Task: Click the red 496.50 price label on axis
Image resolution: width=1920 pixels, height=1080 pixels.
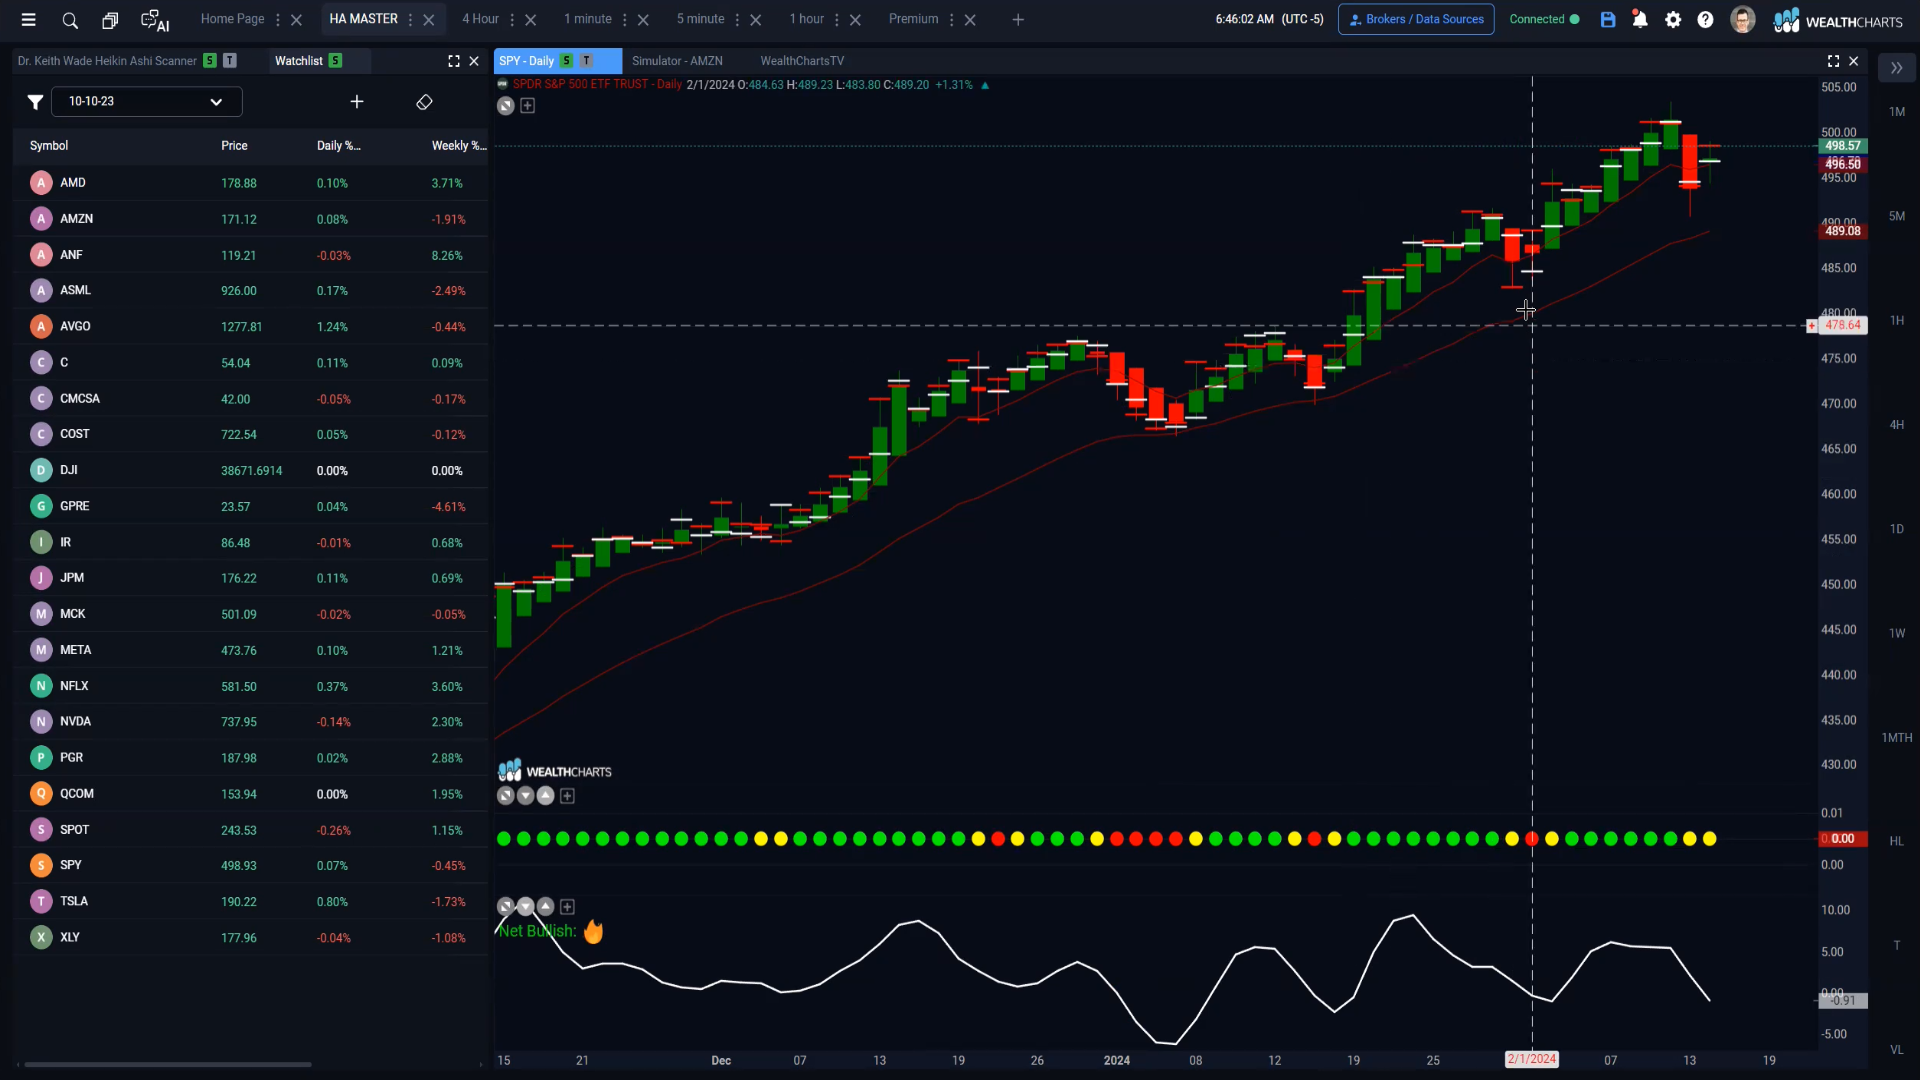Action: 1842,164
